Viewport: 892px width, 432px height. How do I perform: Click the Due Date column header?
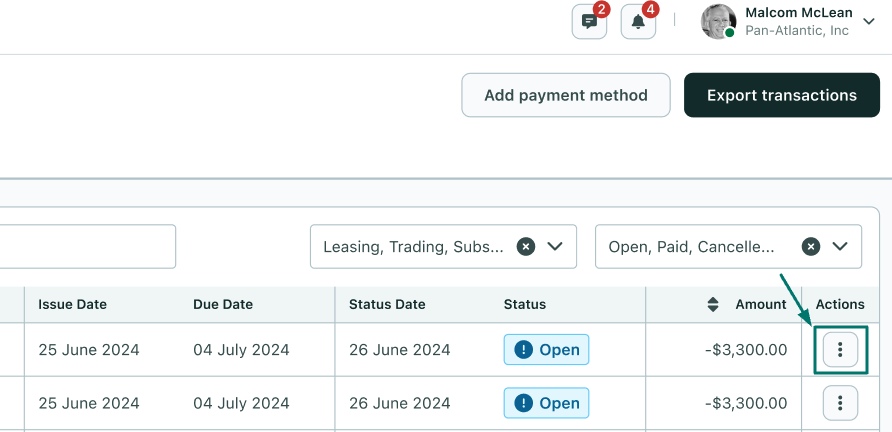(x=223, y=304)
